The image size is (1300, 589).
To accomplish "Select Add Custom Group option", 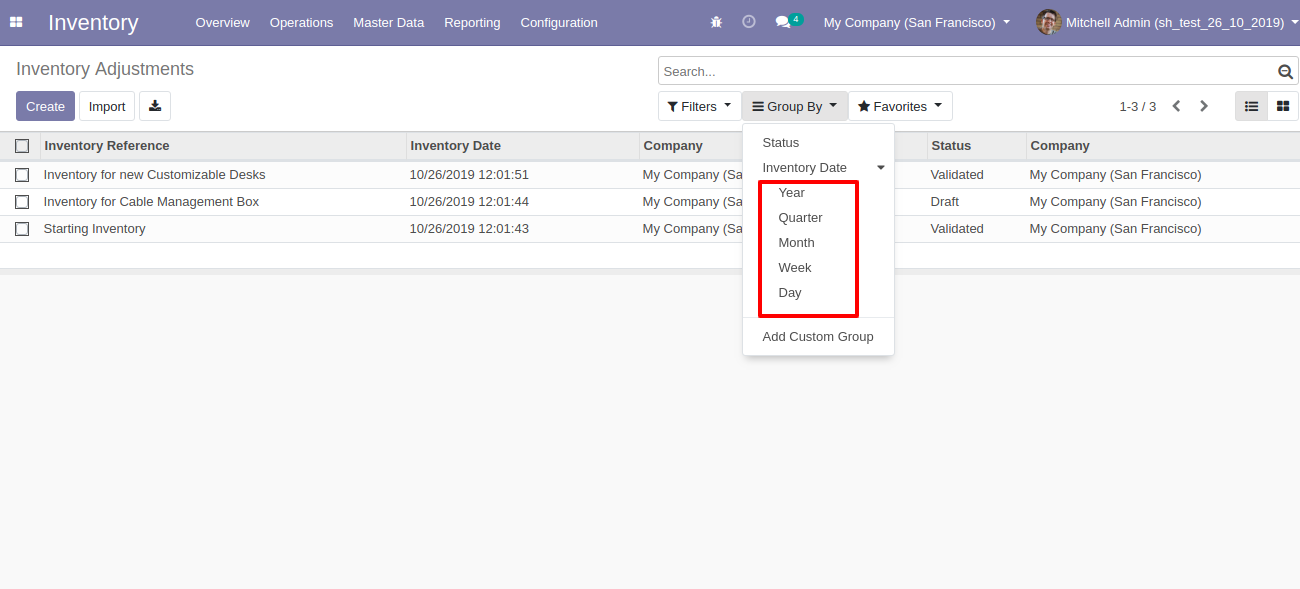I will (818, 337).
